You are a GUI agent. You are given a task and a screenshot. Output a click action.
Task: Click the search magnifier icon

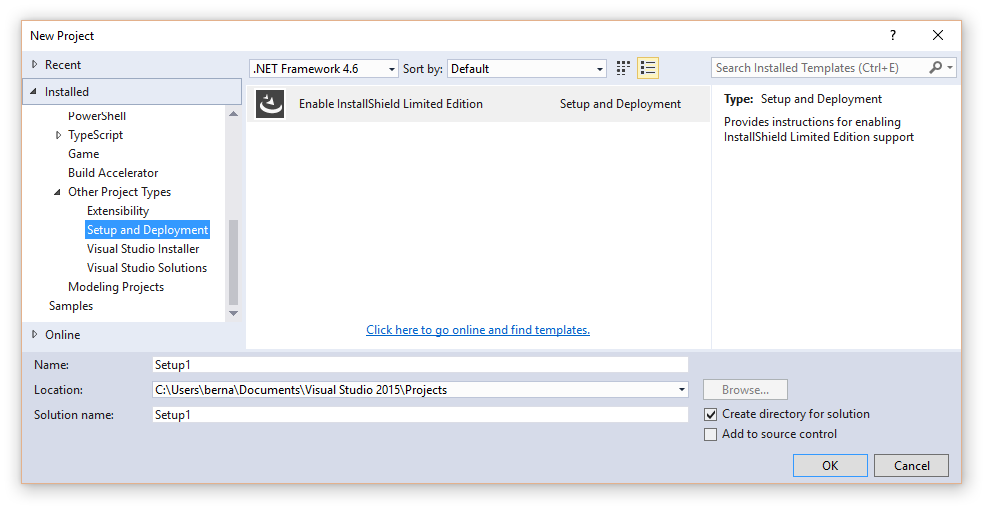pos(936,68)
